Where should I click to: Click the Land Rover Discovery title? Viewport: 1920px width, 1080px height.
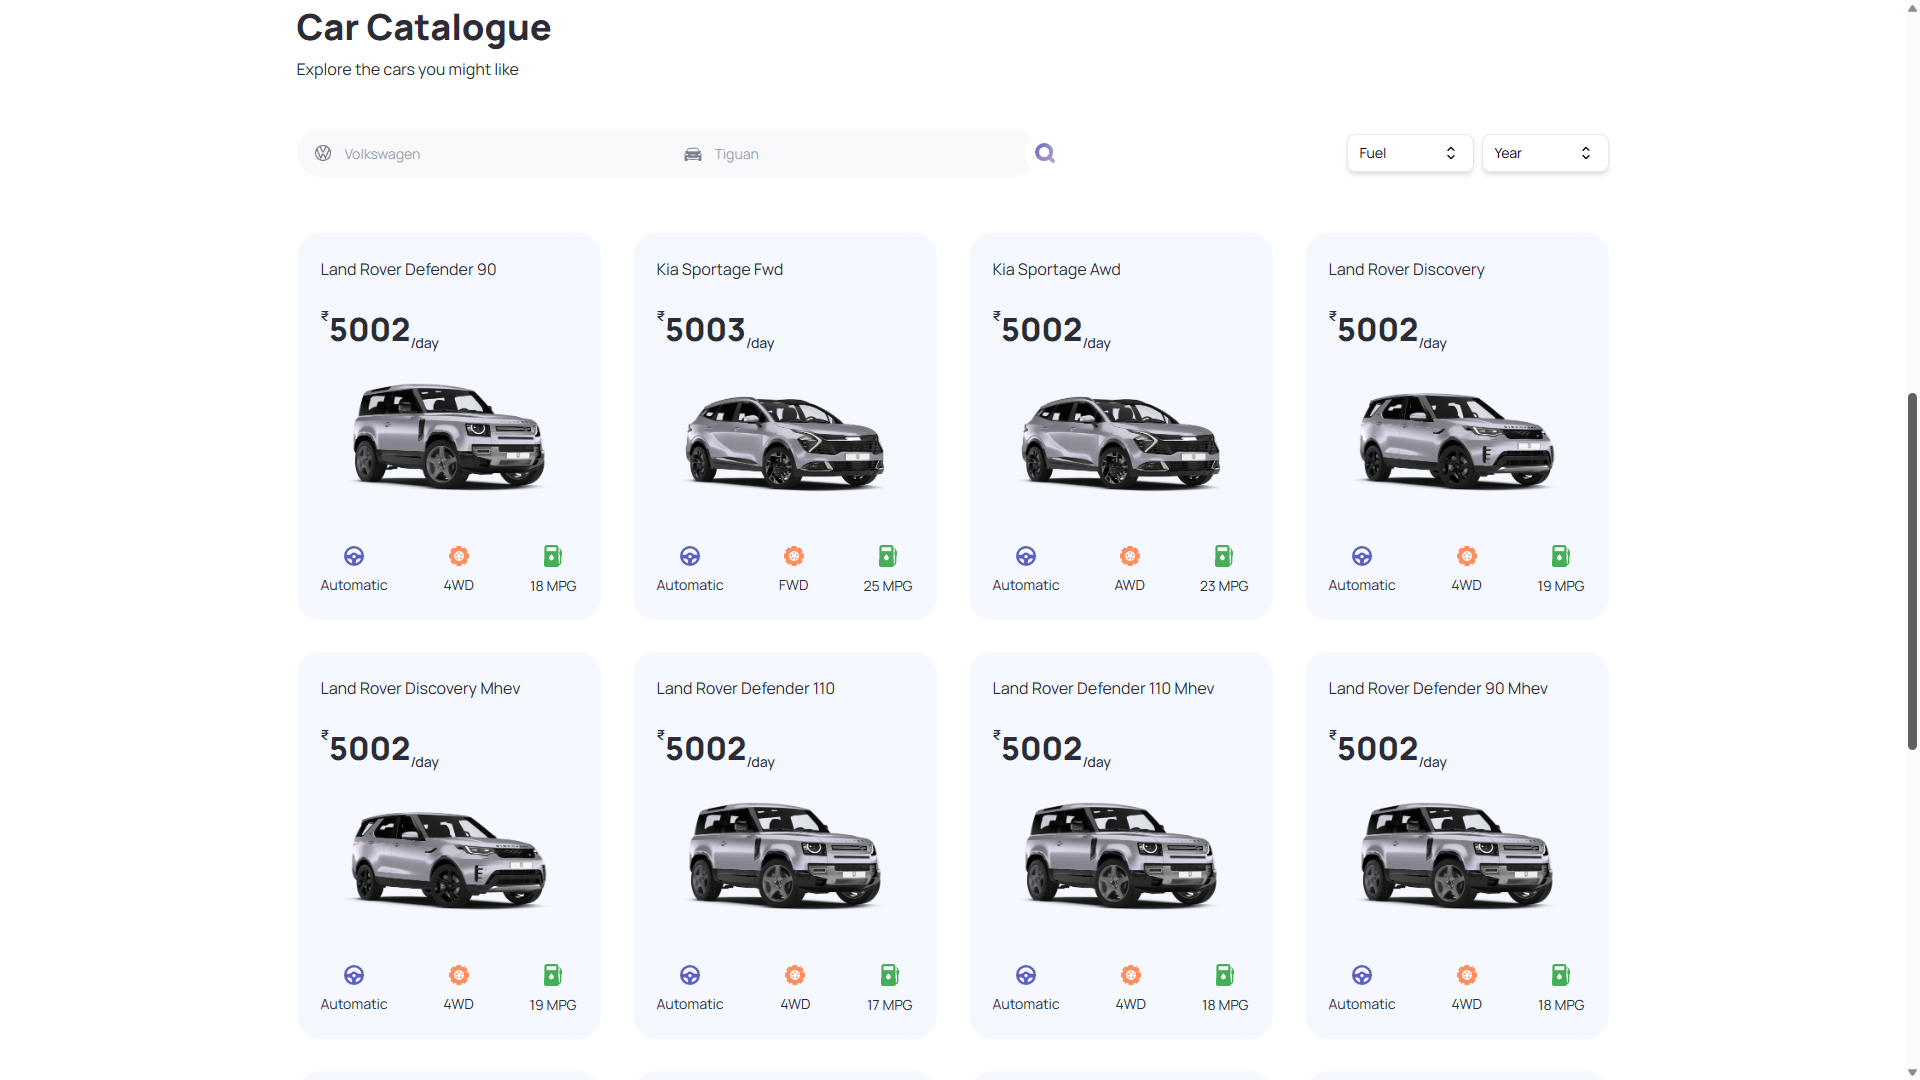(1406, 269)
